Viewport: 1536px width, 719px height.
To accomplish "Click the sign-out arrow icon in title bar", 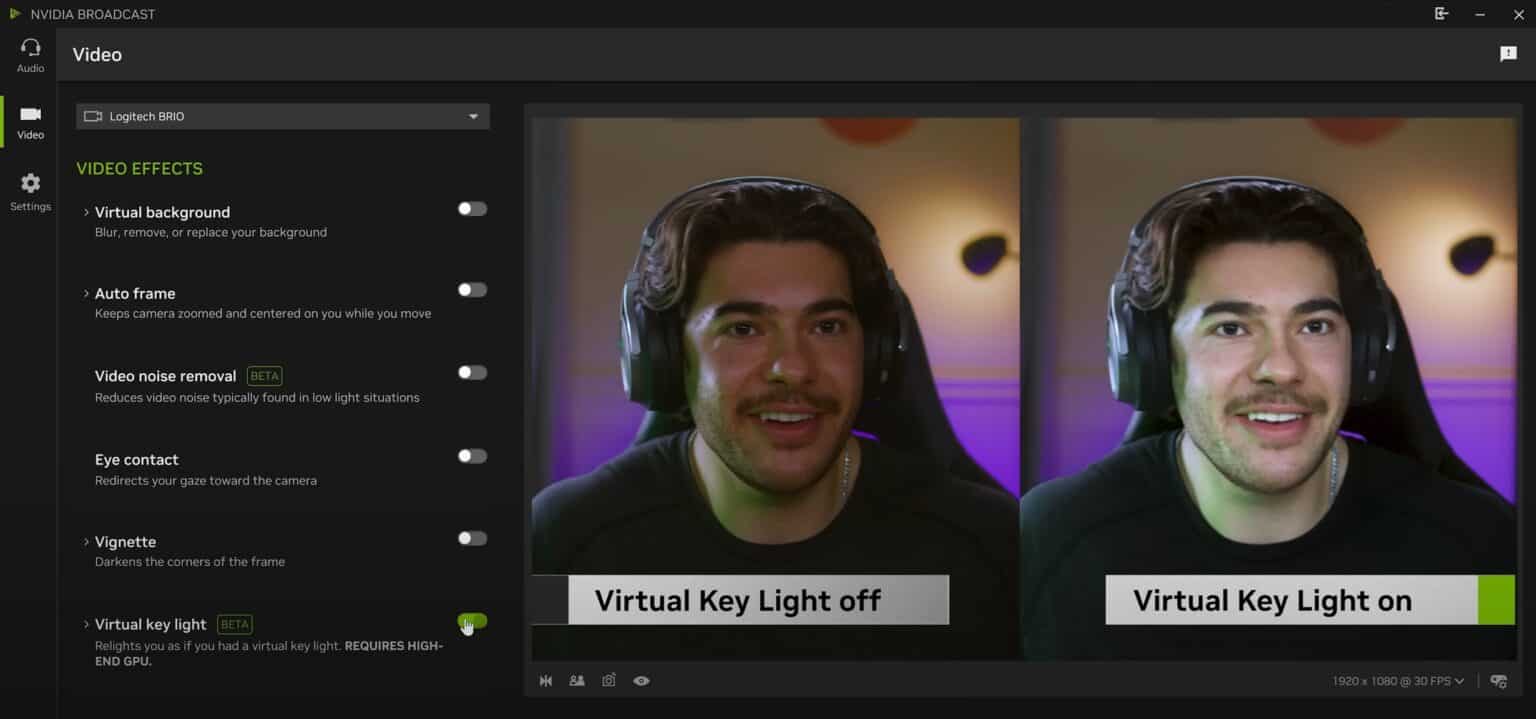I will tap(1441, 14).
